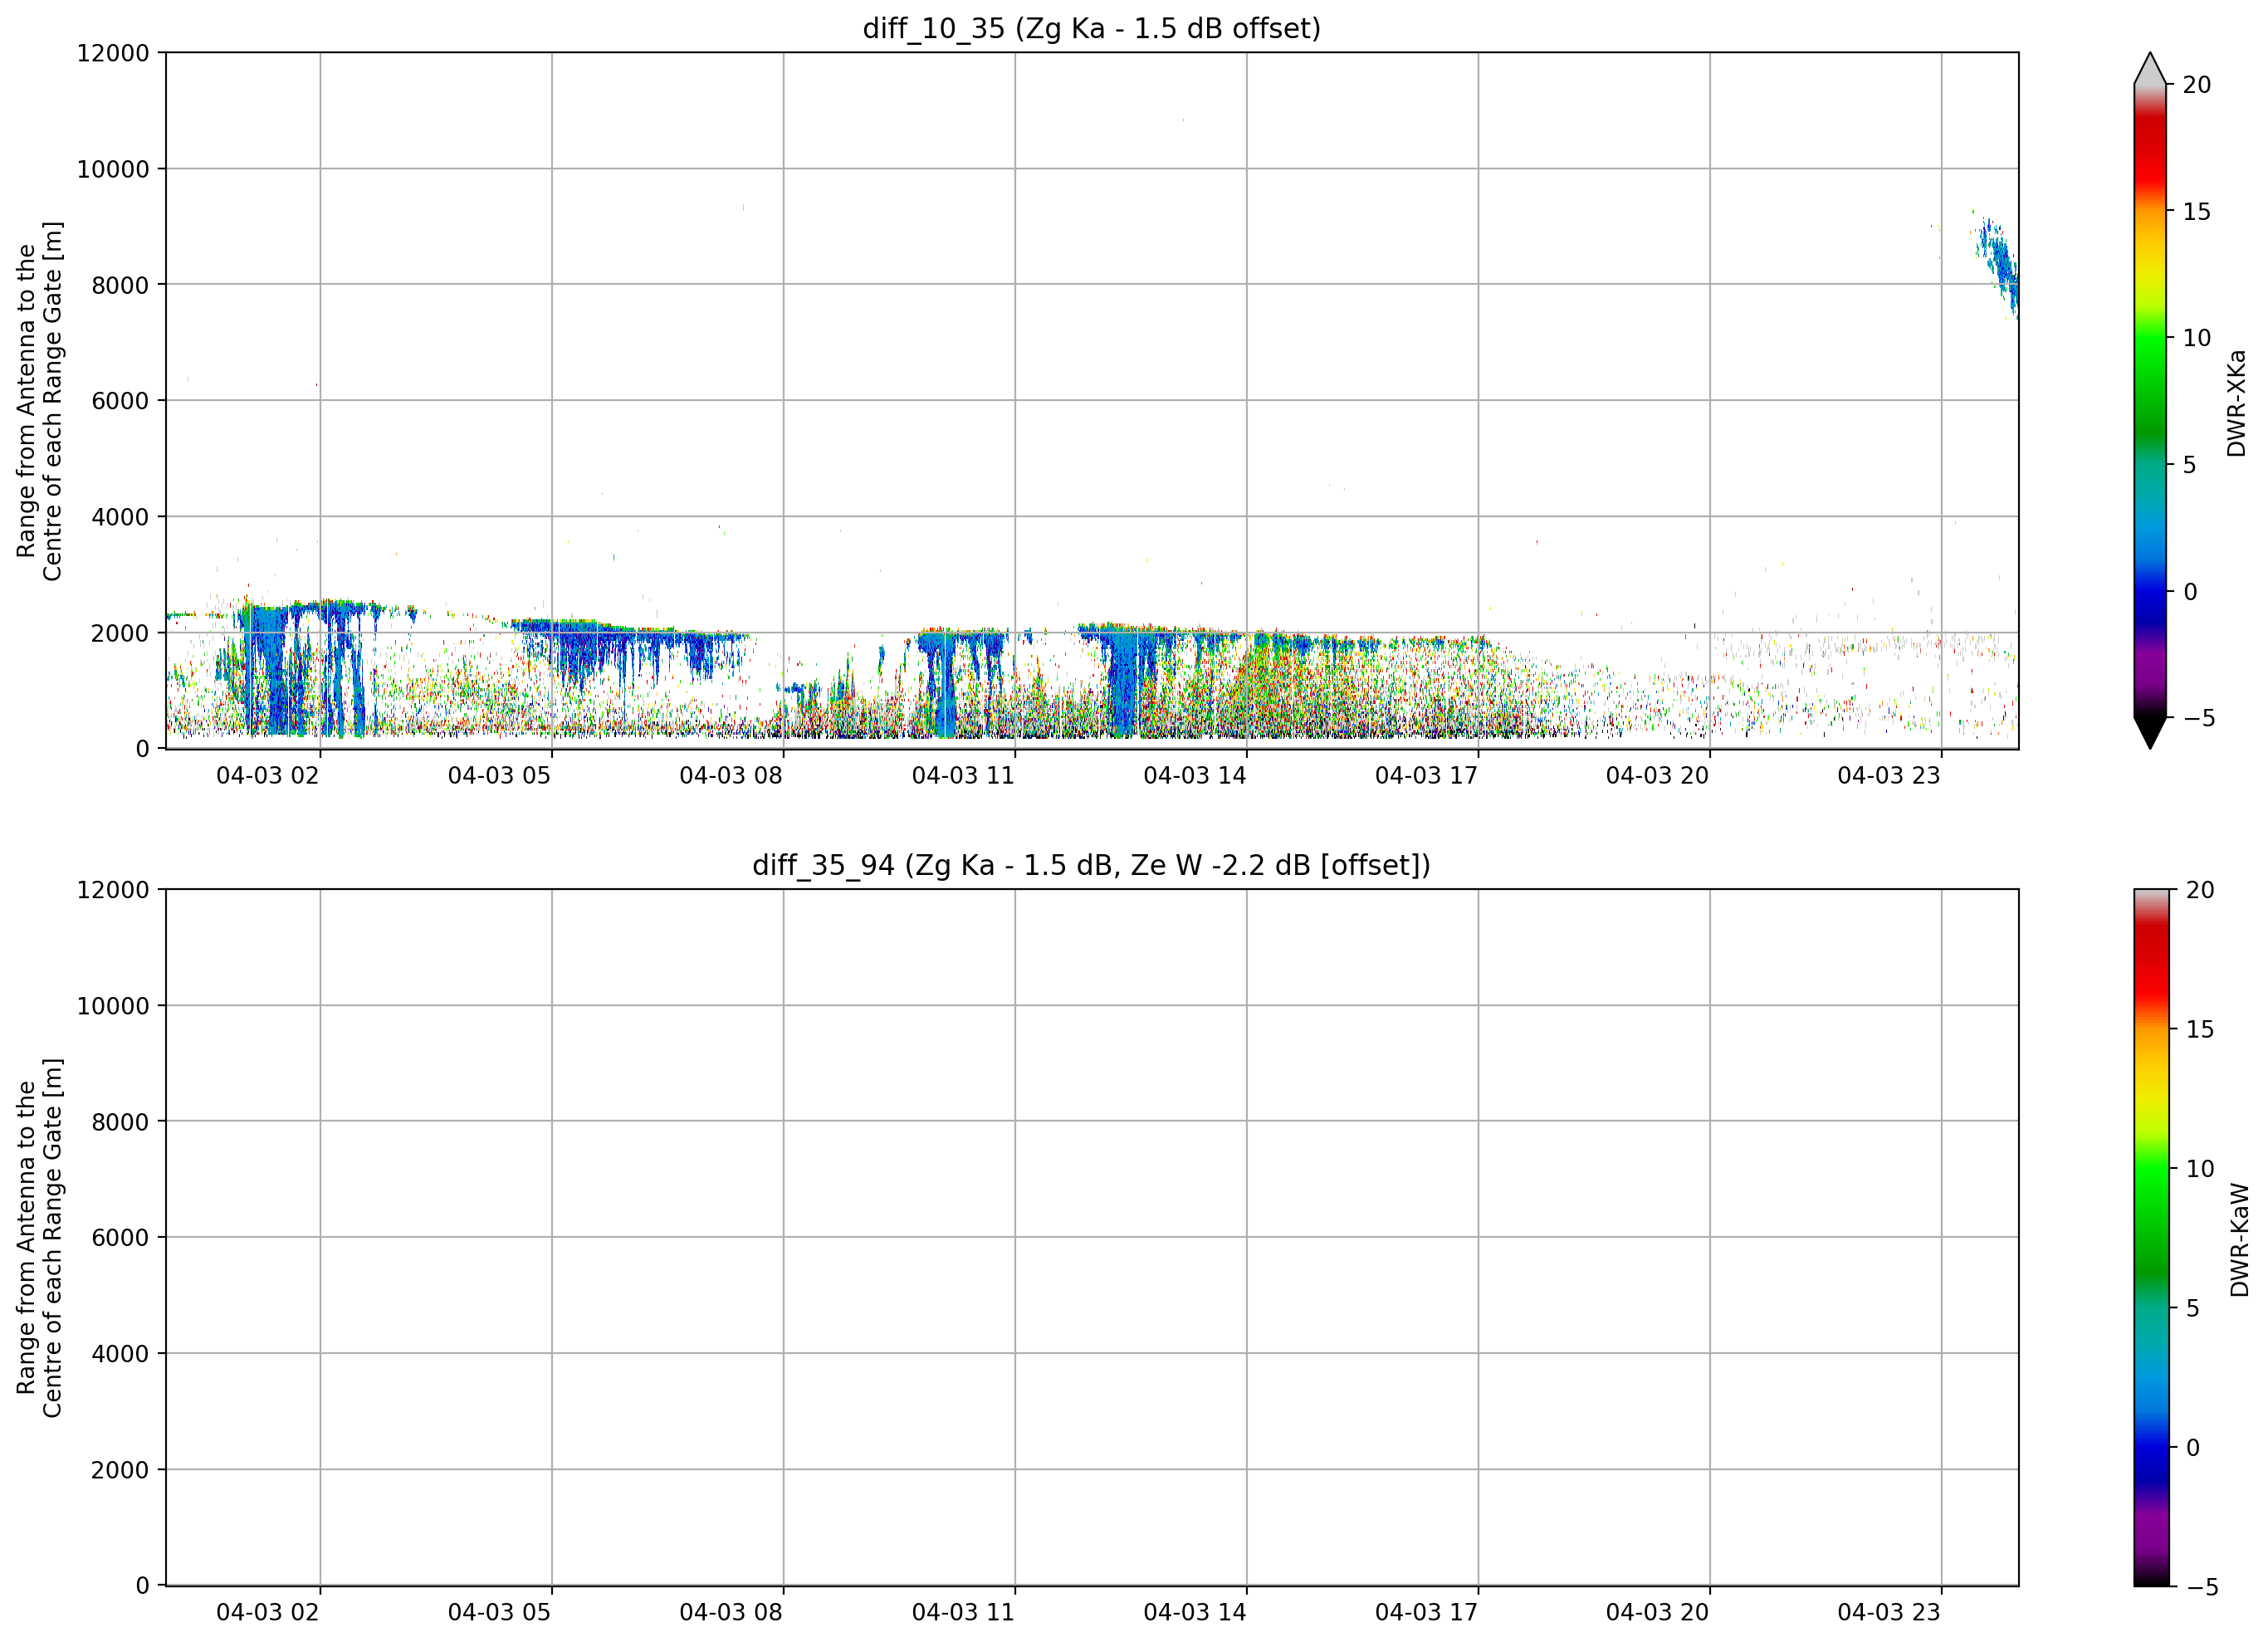Screen dimensions: 2268x1642
Task: Click the "04-03 11" tick under the top plot
Action: [x=963, y=776]
